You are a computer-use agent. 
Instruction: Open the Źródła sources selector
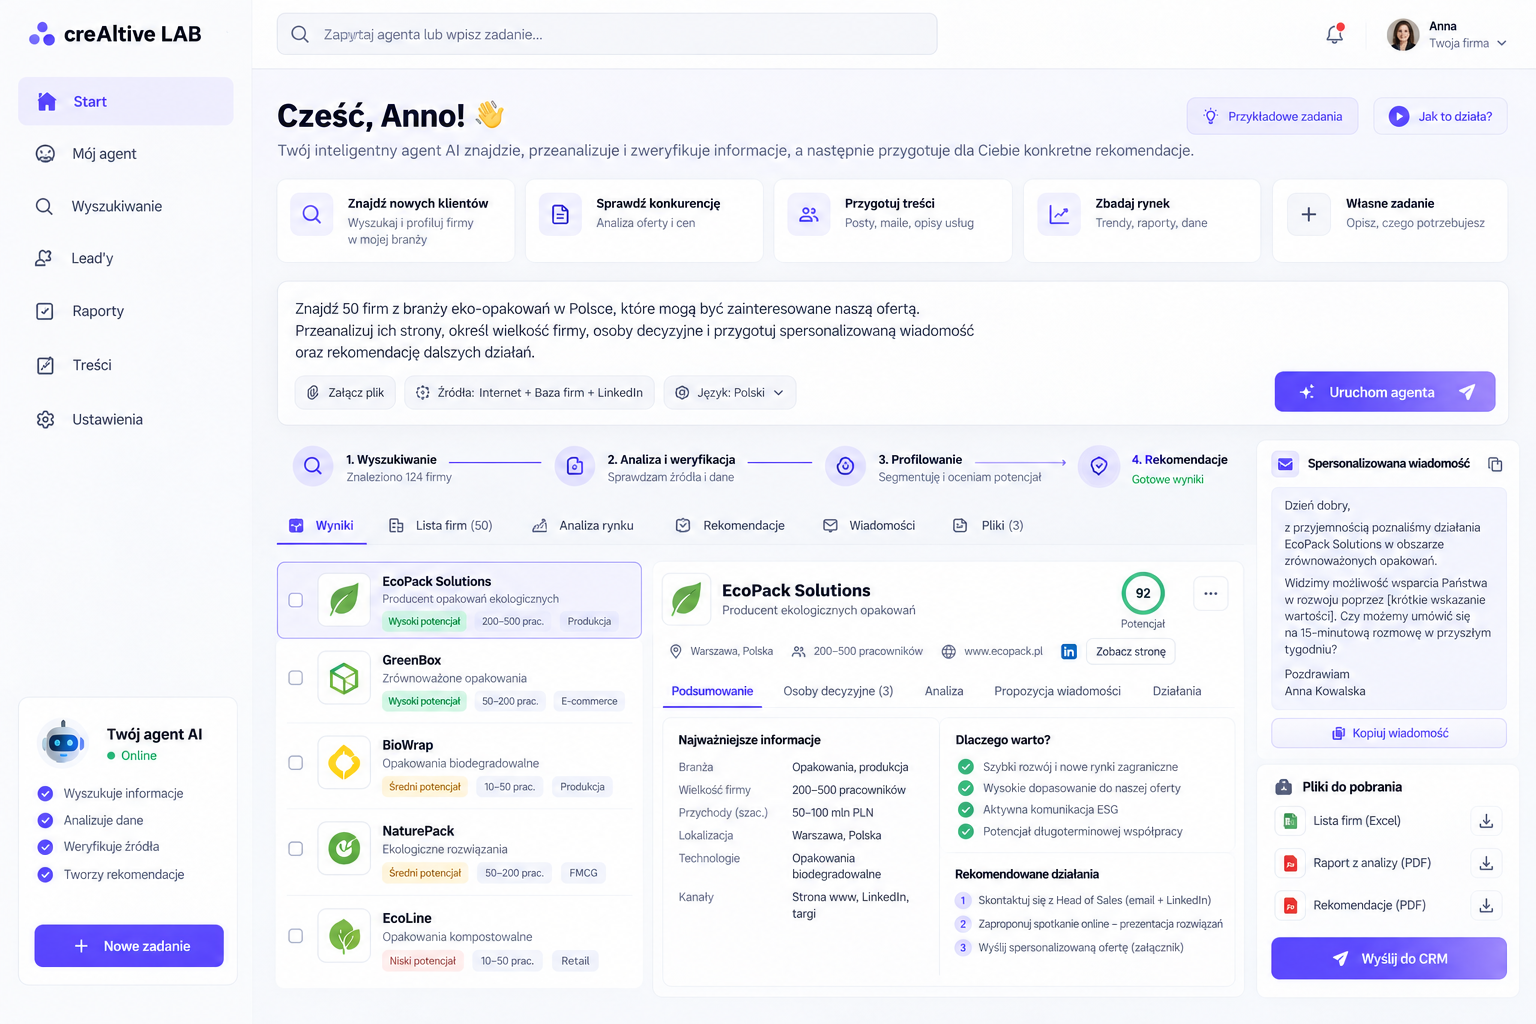click(x=530, y=393)
